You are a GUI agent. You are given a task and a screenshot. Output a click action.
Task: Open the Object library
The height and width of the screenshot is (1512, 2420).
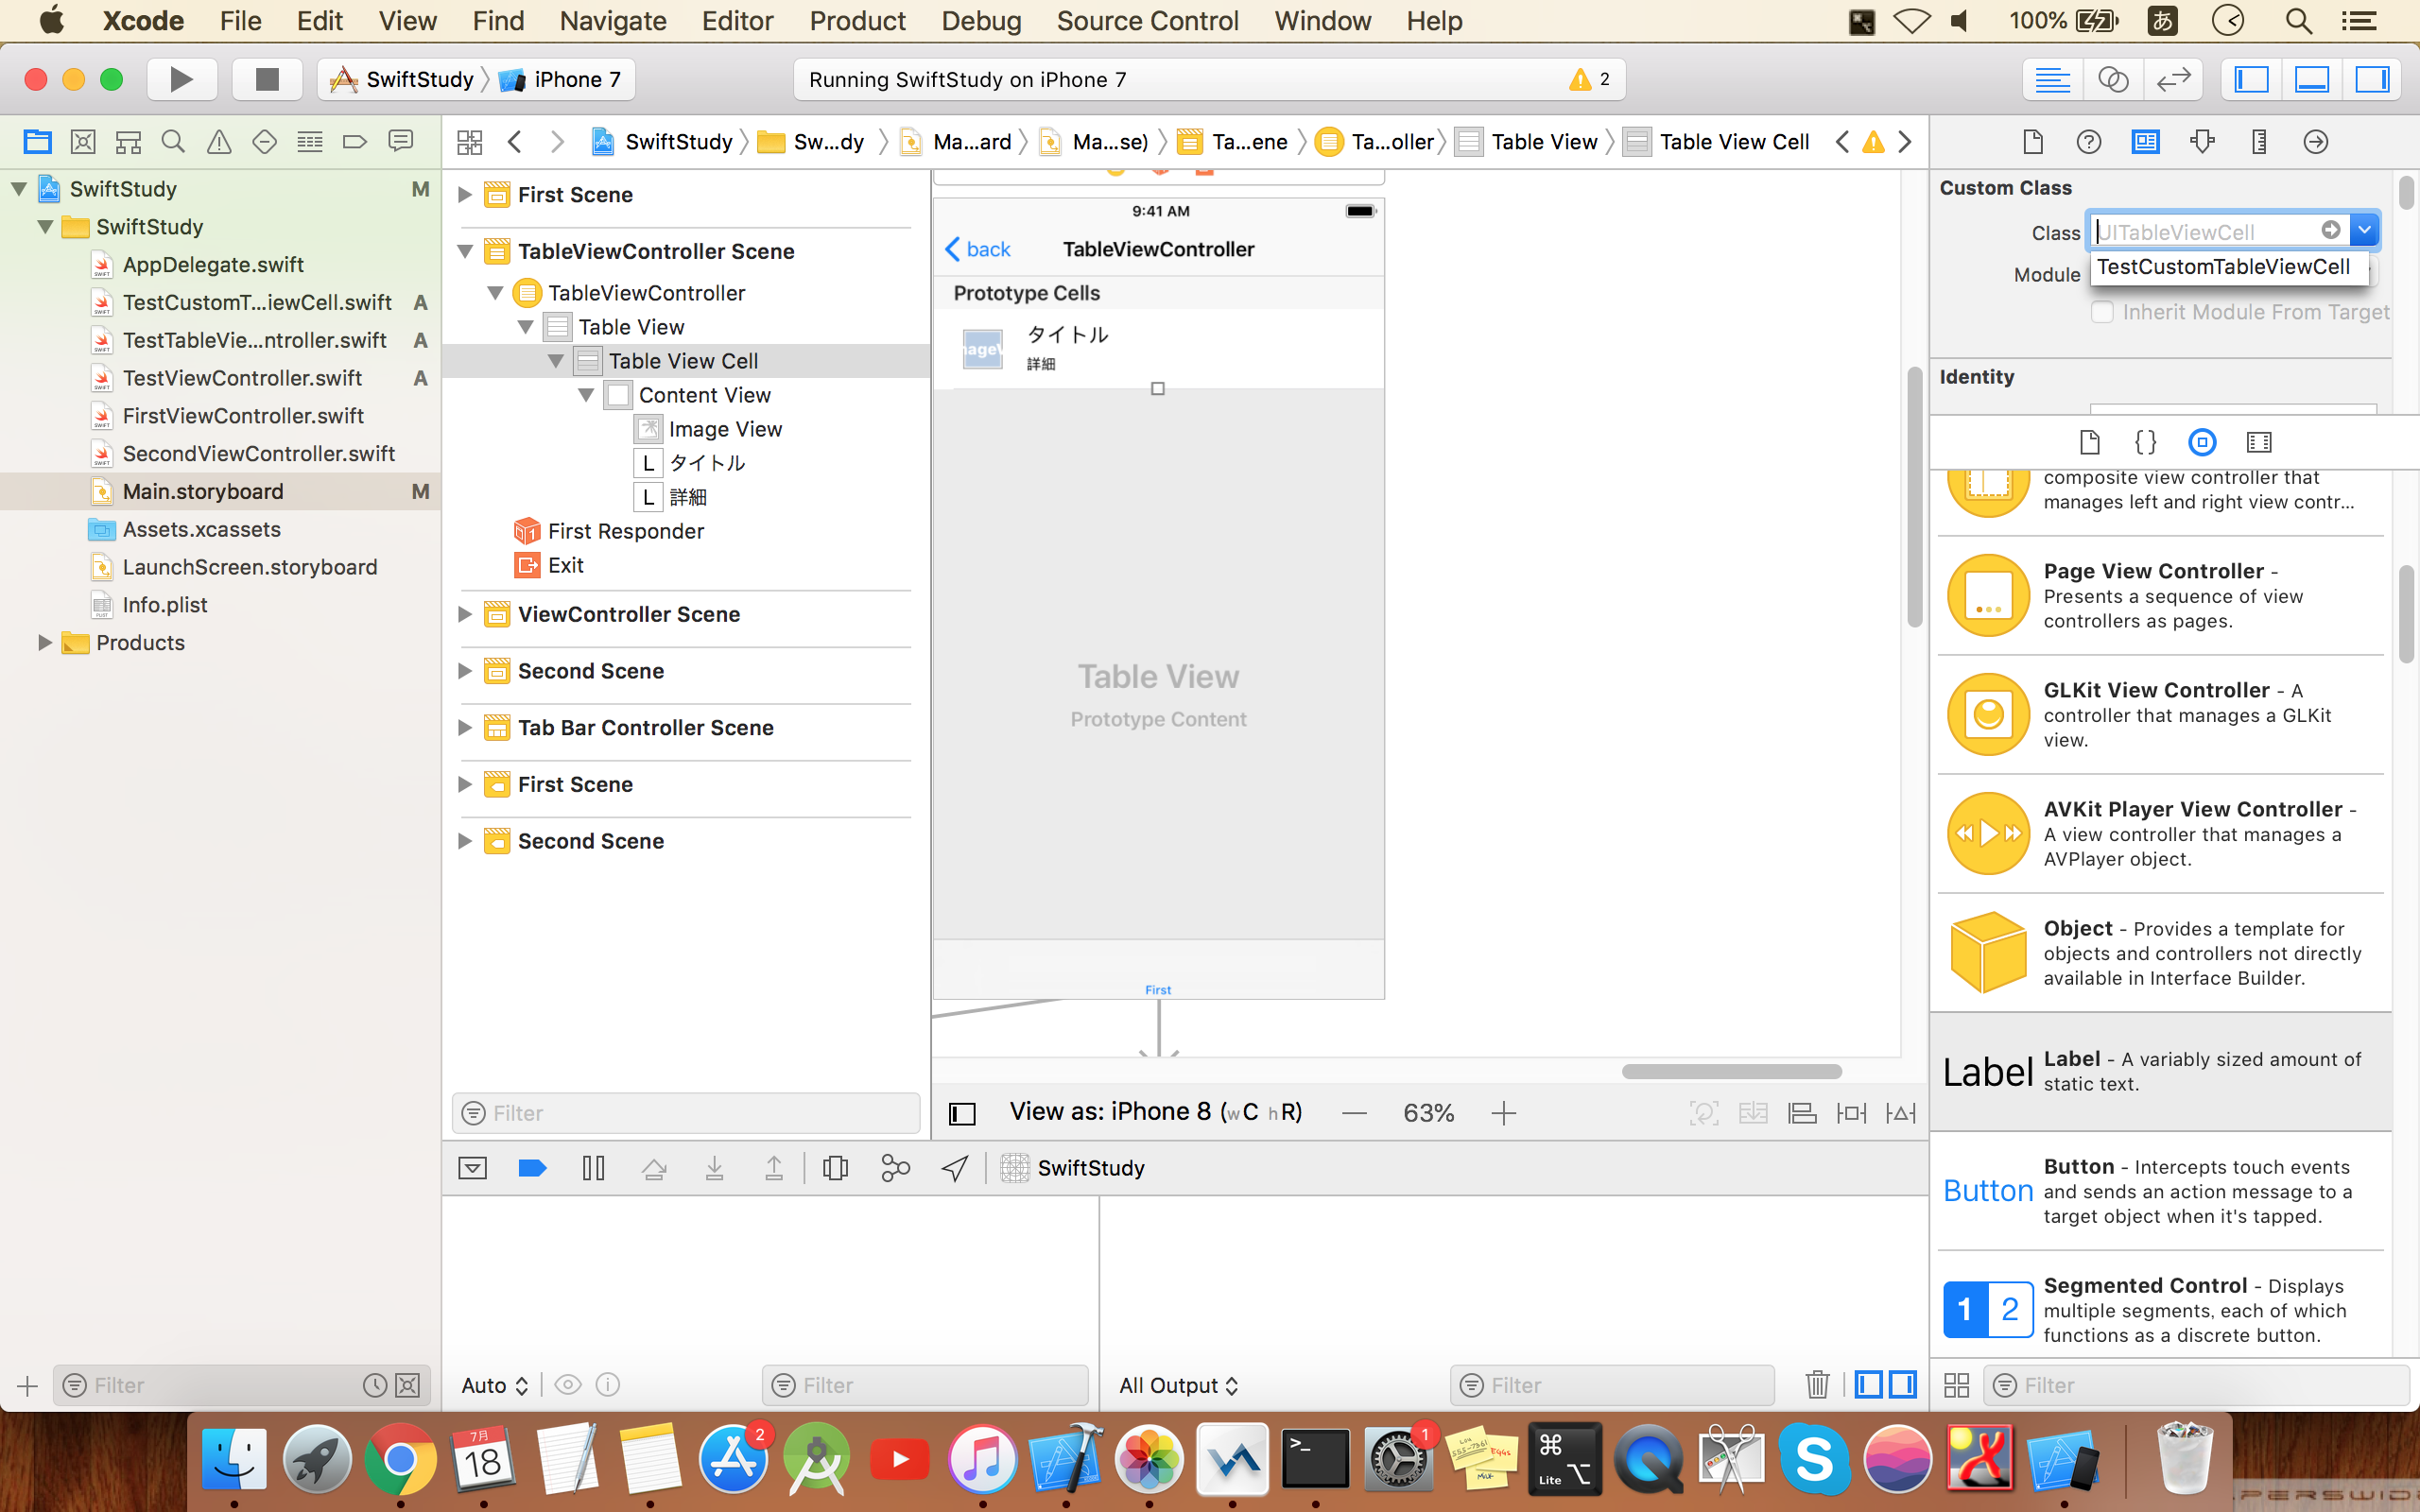(x=2203, y=441)
